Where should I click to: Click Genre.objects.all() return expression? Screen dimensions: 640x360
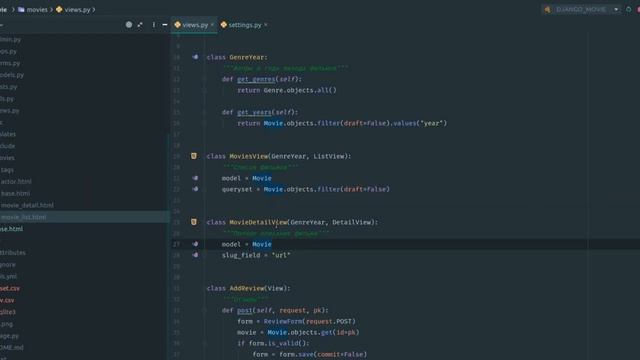300,90
